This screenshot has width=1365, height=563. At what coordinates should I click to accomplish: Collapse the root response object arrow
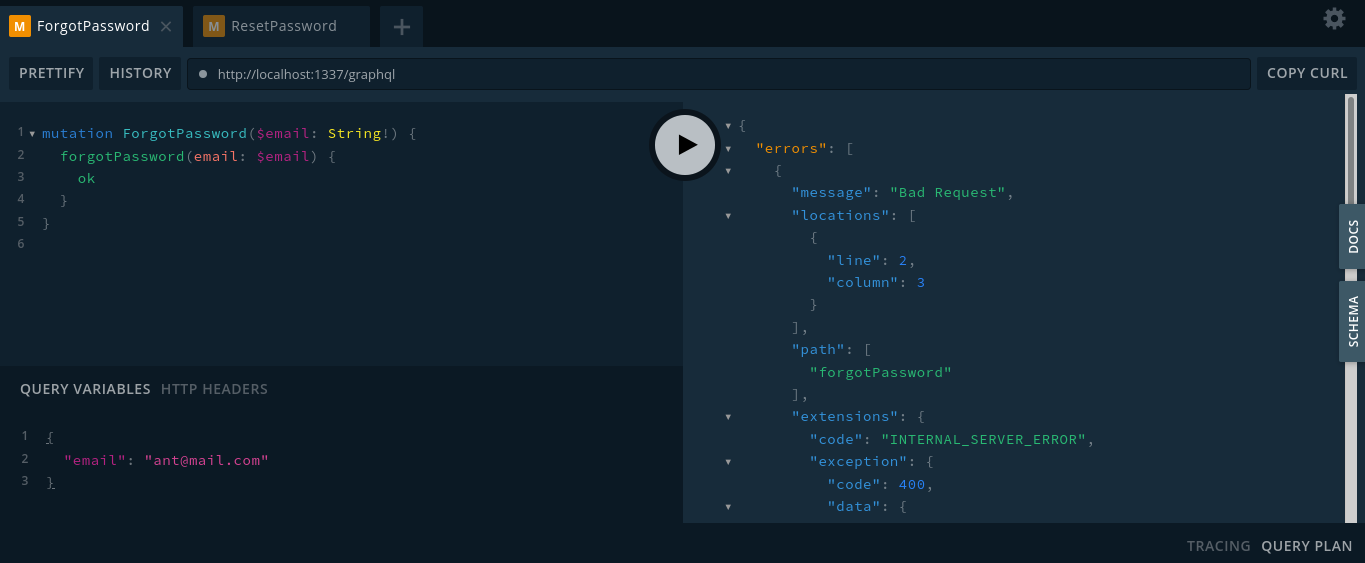tap(728, 126)
